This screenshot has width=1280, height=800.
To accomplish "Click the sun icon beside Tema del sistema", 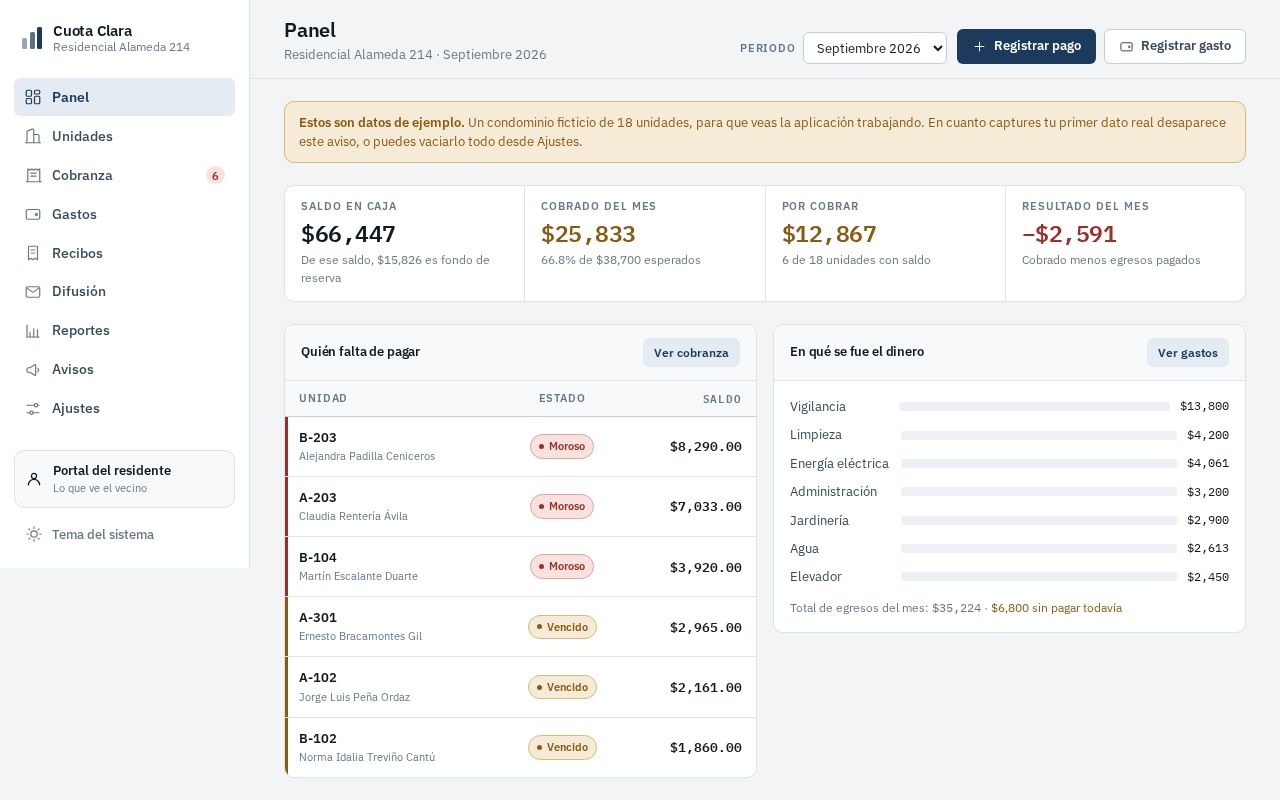I will pos(34,534).
